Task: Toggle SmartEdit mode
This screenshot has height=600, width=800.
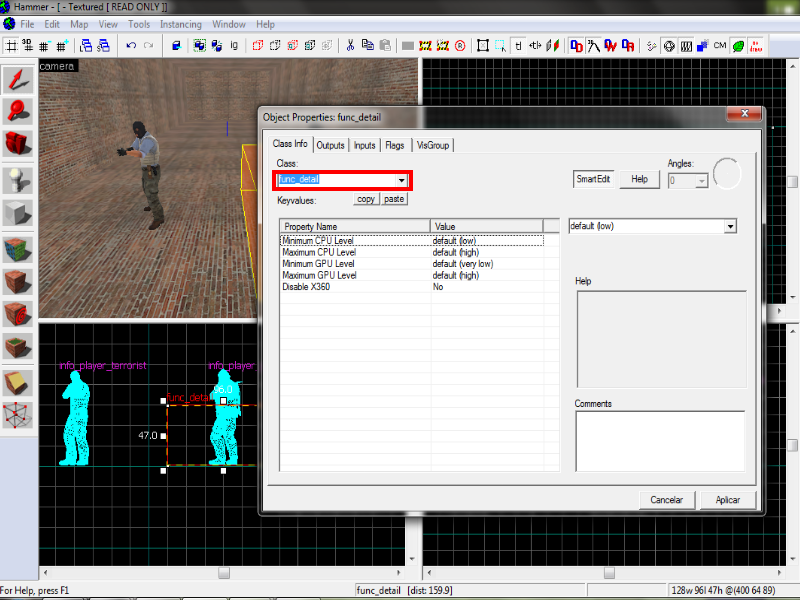Action: click(593, 179)
